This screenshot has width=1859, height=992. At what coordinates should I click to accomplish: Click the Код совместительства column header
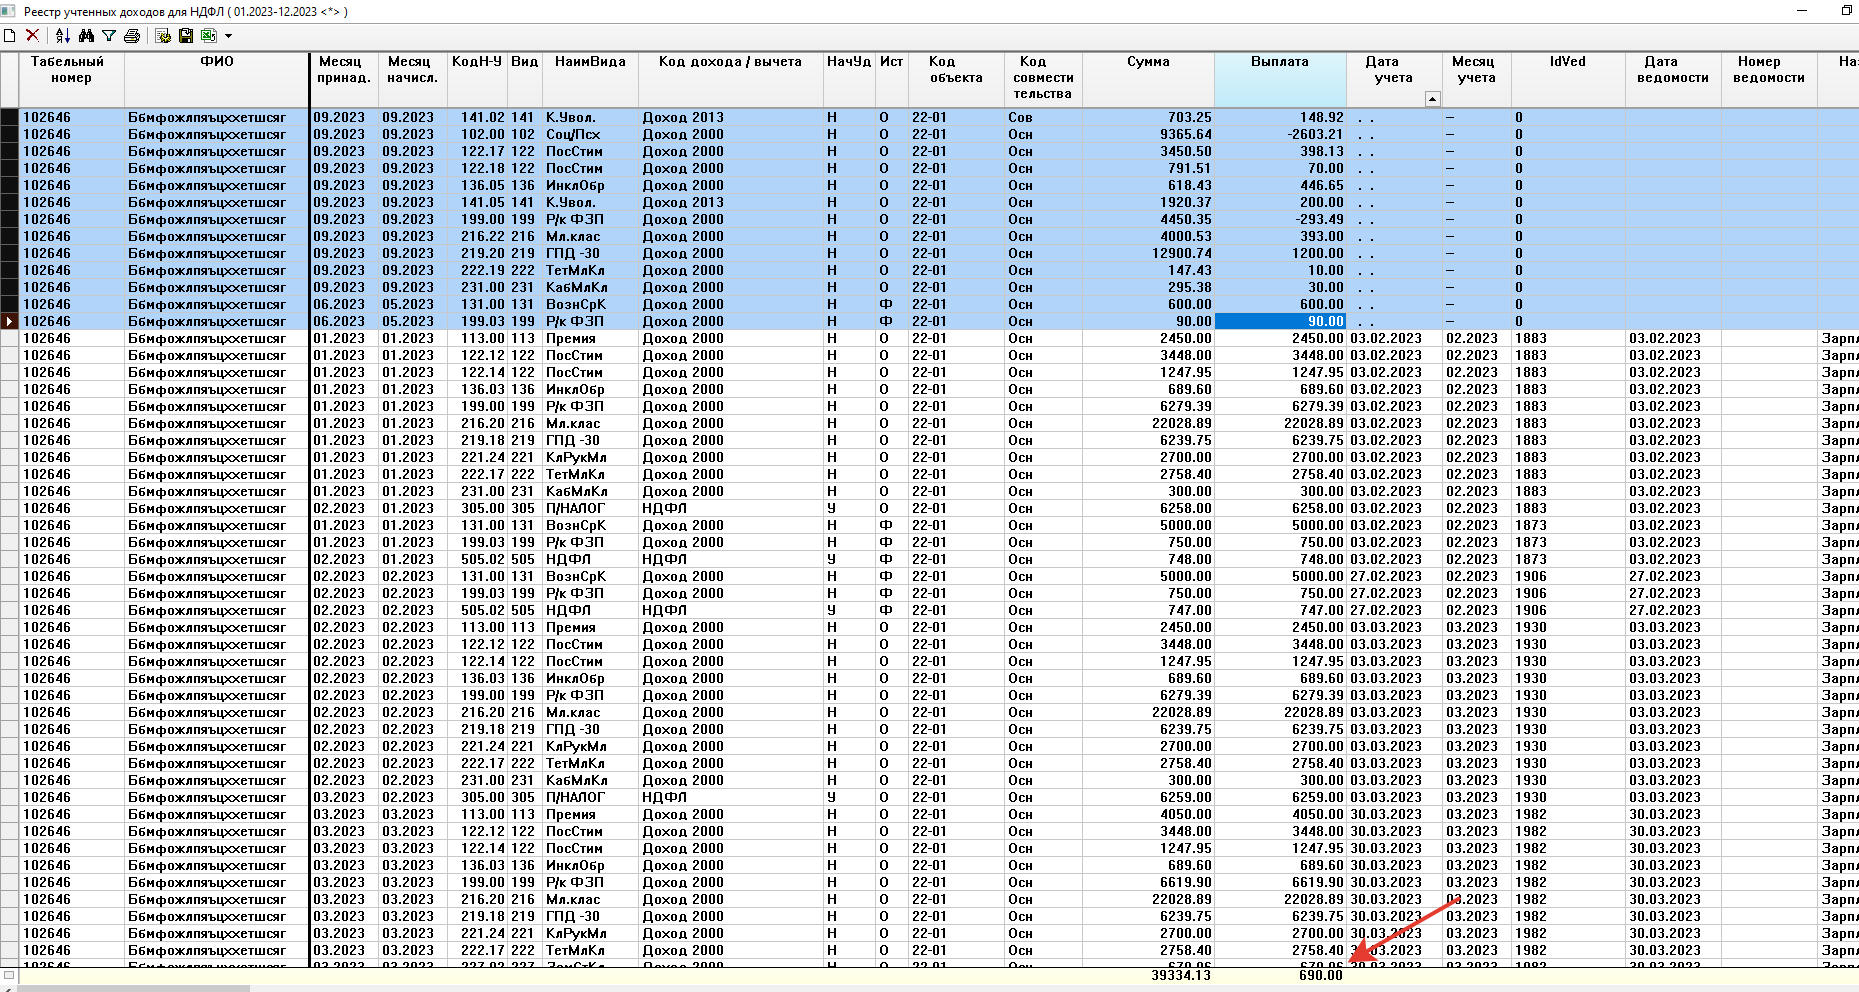(x=1043, y=79)
